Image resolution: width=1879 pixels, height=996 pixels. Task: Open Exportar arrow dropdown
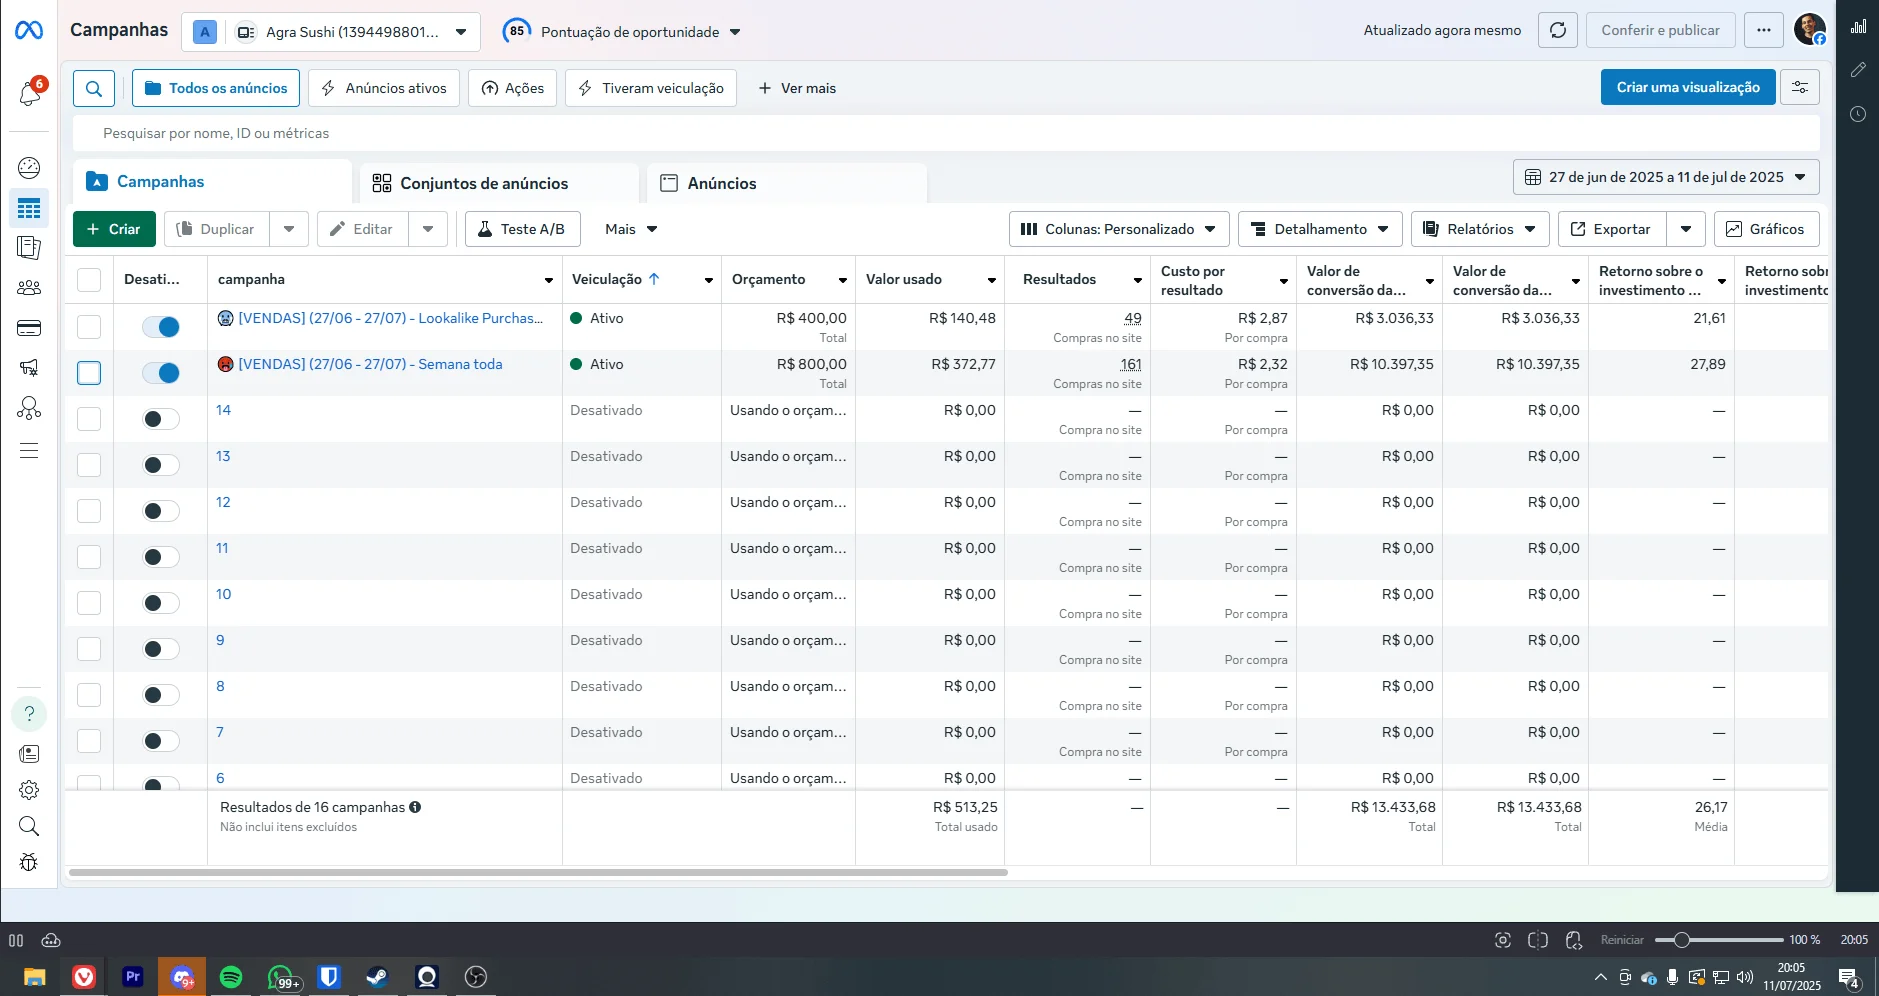coord(1686,229)
